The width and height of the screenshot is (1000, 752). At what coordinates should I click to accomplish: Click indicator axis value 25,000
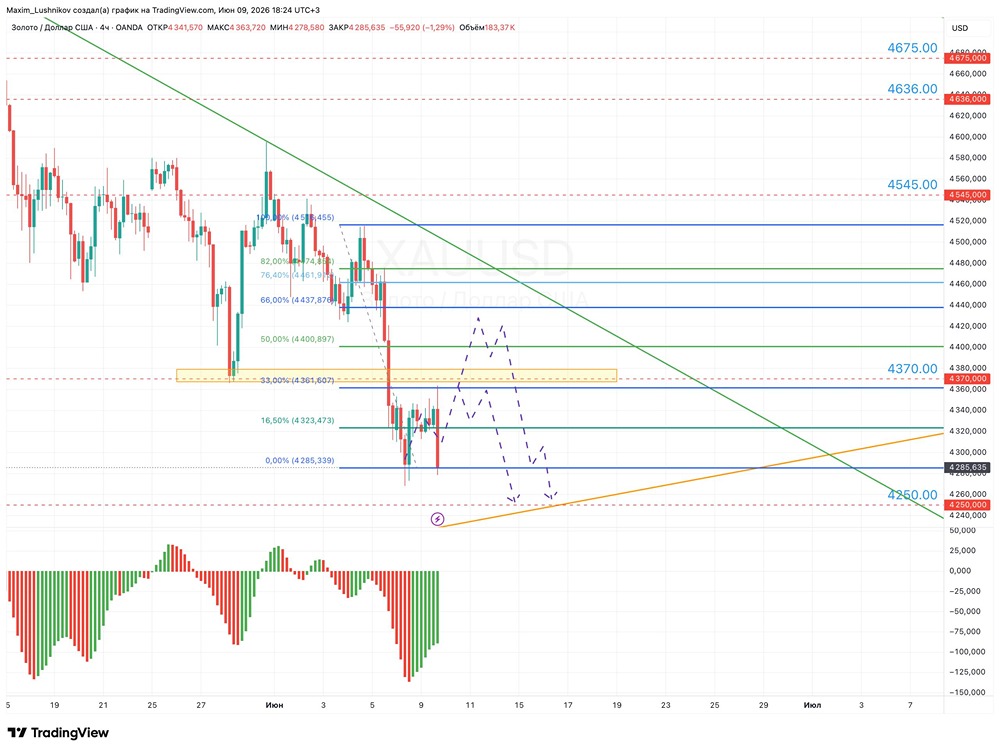tap(962, 550)
